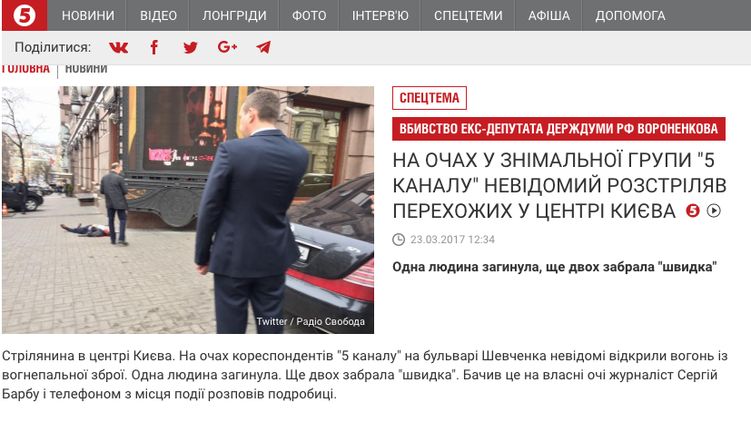Open the ФОТО section

click(309, 15)
